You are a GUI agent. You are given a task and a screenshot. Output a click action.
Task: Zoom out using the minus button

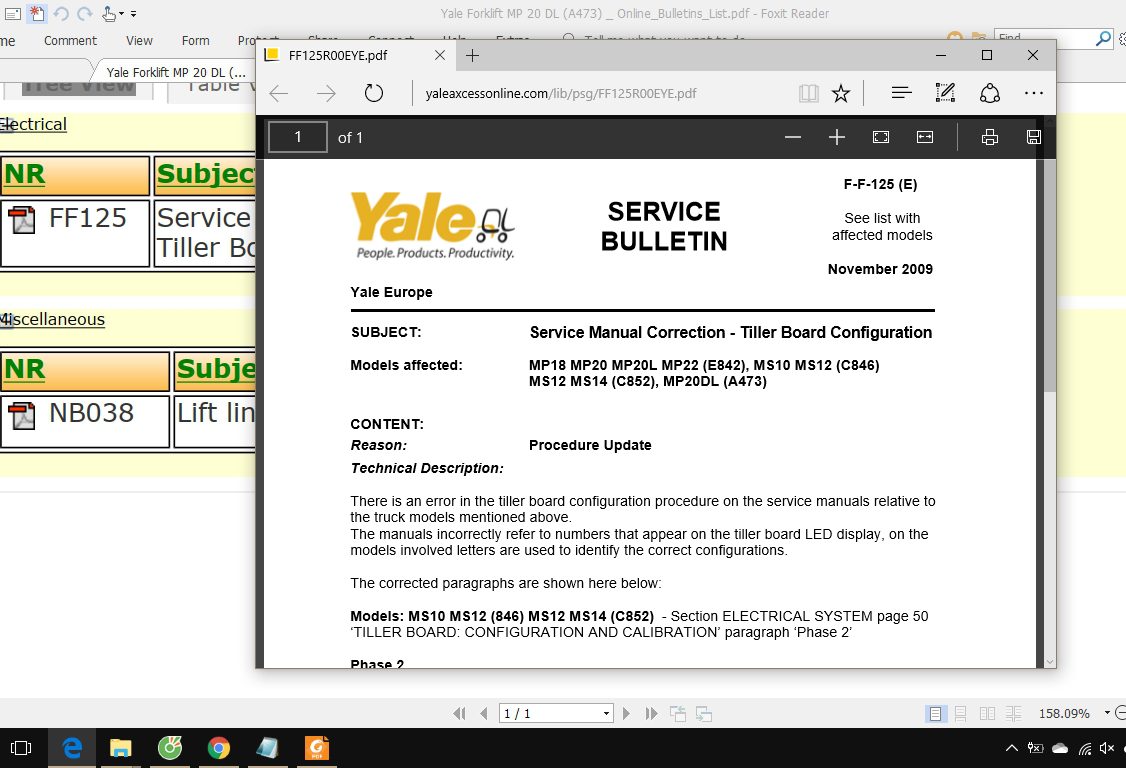click(x=793, y=136)
